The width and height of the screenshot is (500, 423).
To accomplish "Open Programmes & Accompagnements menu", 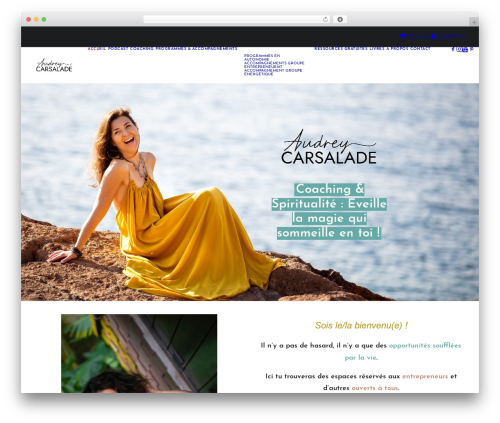I will tap(196, 49).
